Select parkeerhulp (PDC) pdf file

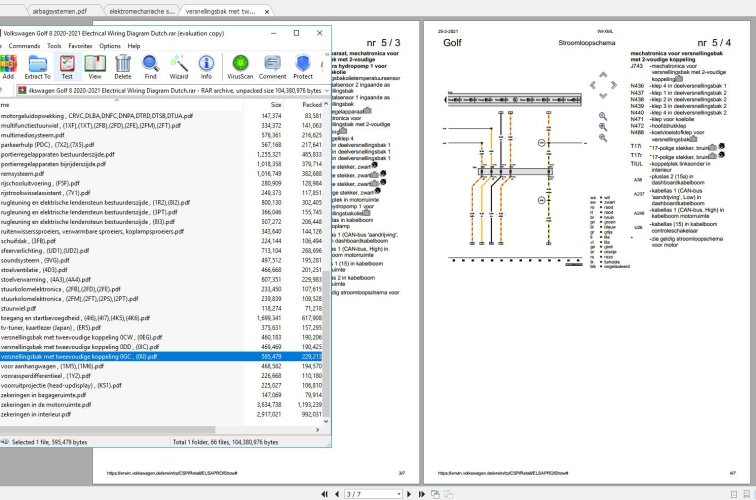click(162, 145)
